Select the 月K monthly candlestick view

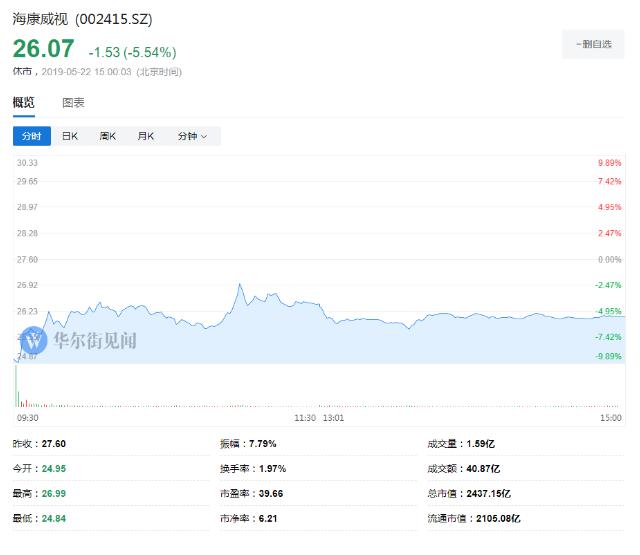pyautogui.click(x=146, y=136)
